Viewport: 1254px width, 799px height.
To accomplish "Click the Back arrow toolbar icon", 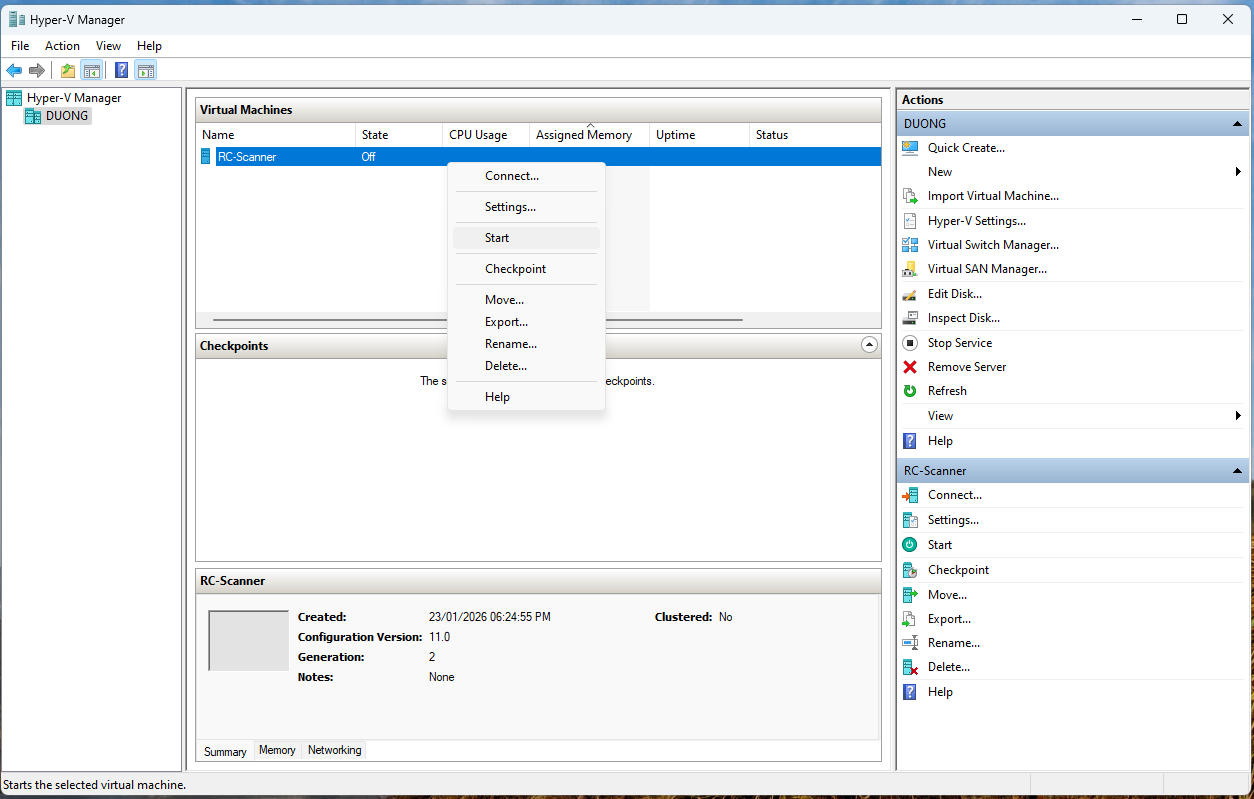I will (14, 70).
